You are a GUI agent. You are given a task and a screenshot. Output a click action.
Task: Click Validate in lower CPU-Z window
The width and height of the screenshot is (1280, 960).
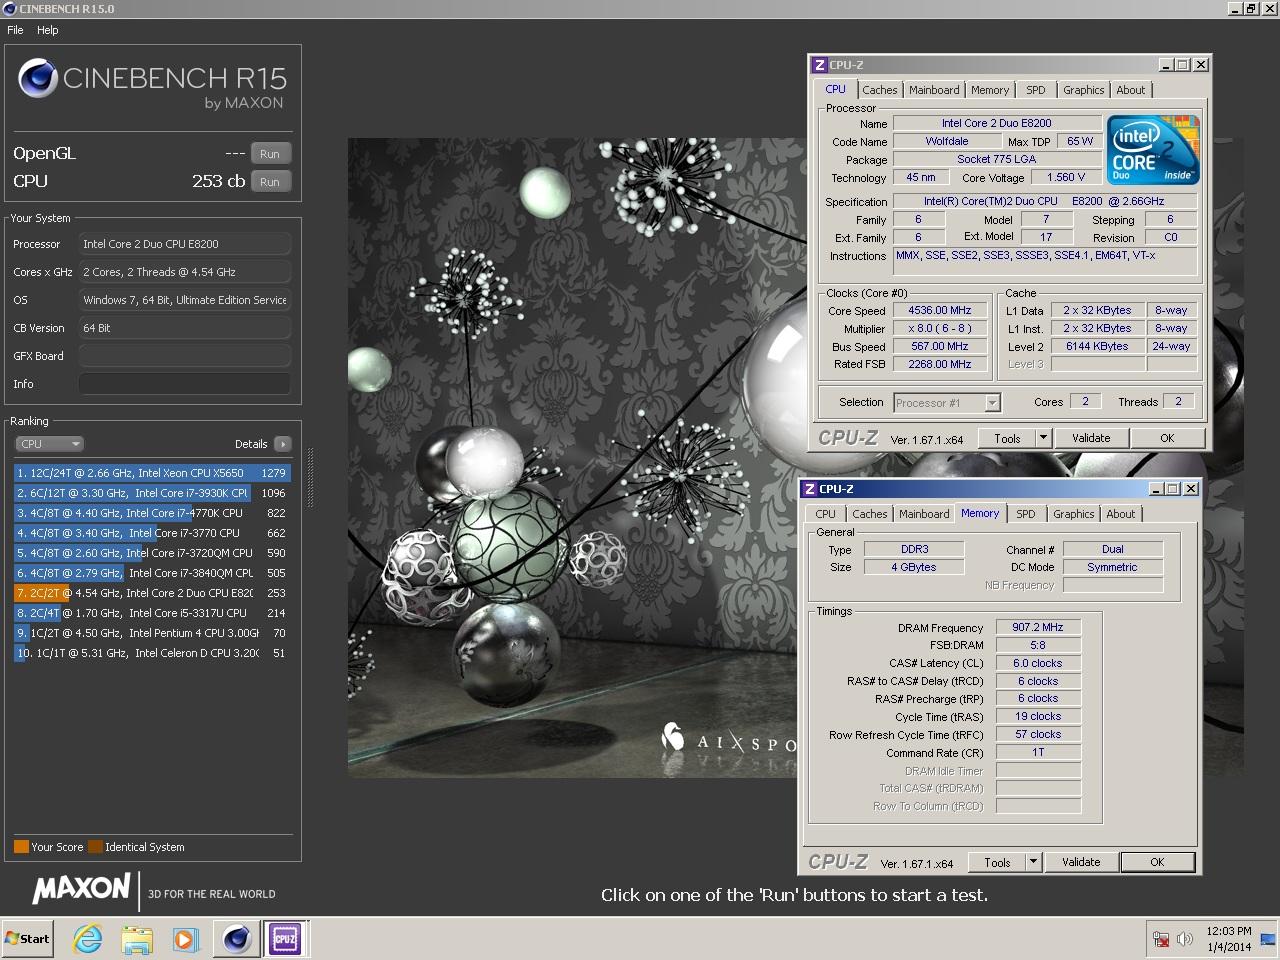pos(1081,862)
